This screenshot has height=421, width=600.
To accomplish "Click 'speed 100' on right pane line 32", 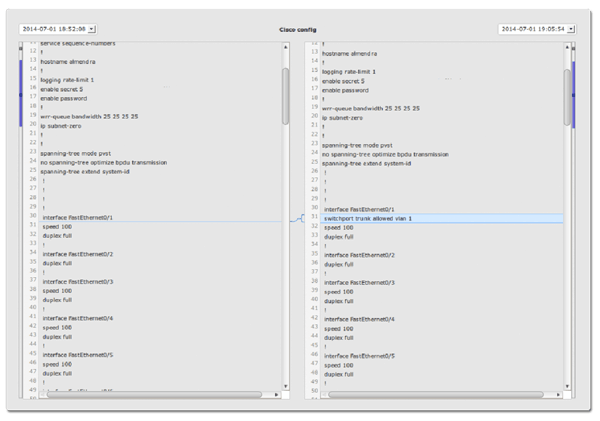I will (x=339, y=228).
